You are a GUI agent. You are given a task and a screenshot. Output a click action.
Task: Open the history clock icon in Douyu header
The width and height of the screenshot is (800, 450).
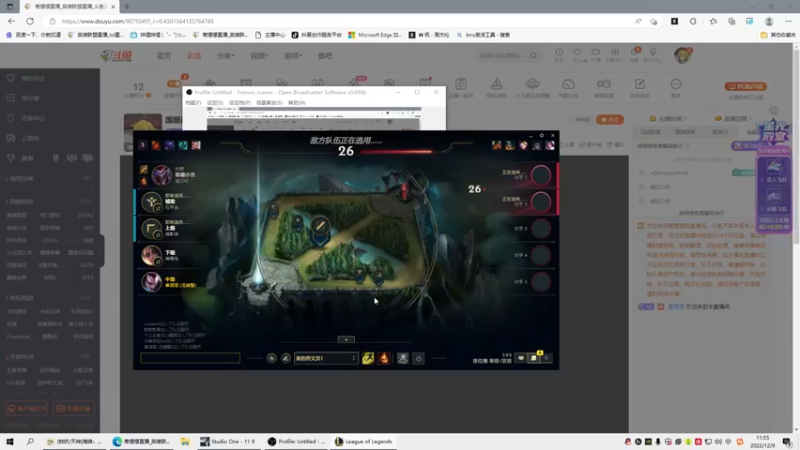tap(559, 54)
